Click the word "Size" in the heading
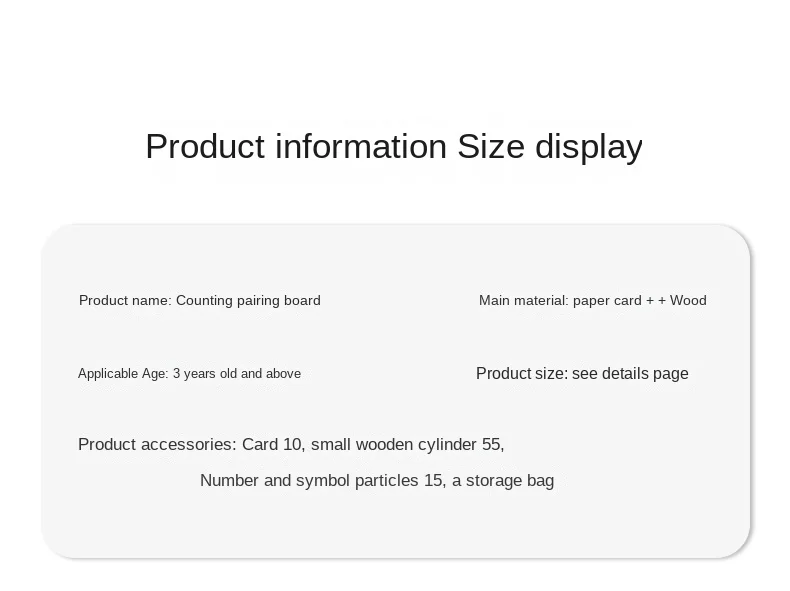Viewport: 790px width, 591px height. pos(491,146)
